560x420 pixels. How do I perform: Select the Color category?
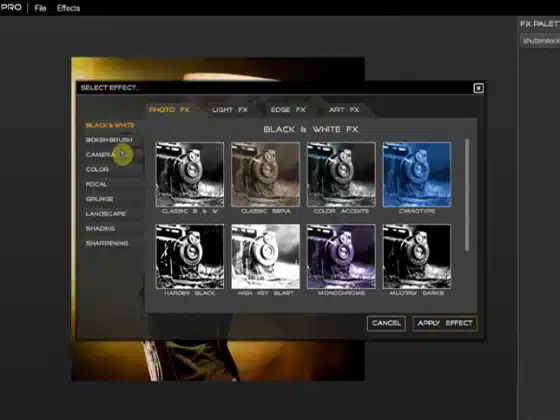point(97,169)
